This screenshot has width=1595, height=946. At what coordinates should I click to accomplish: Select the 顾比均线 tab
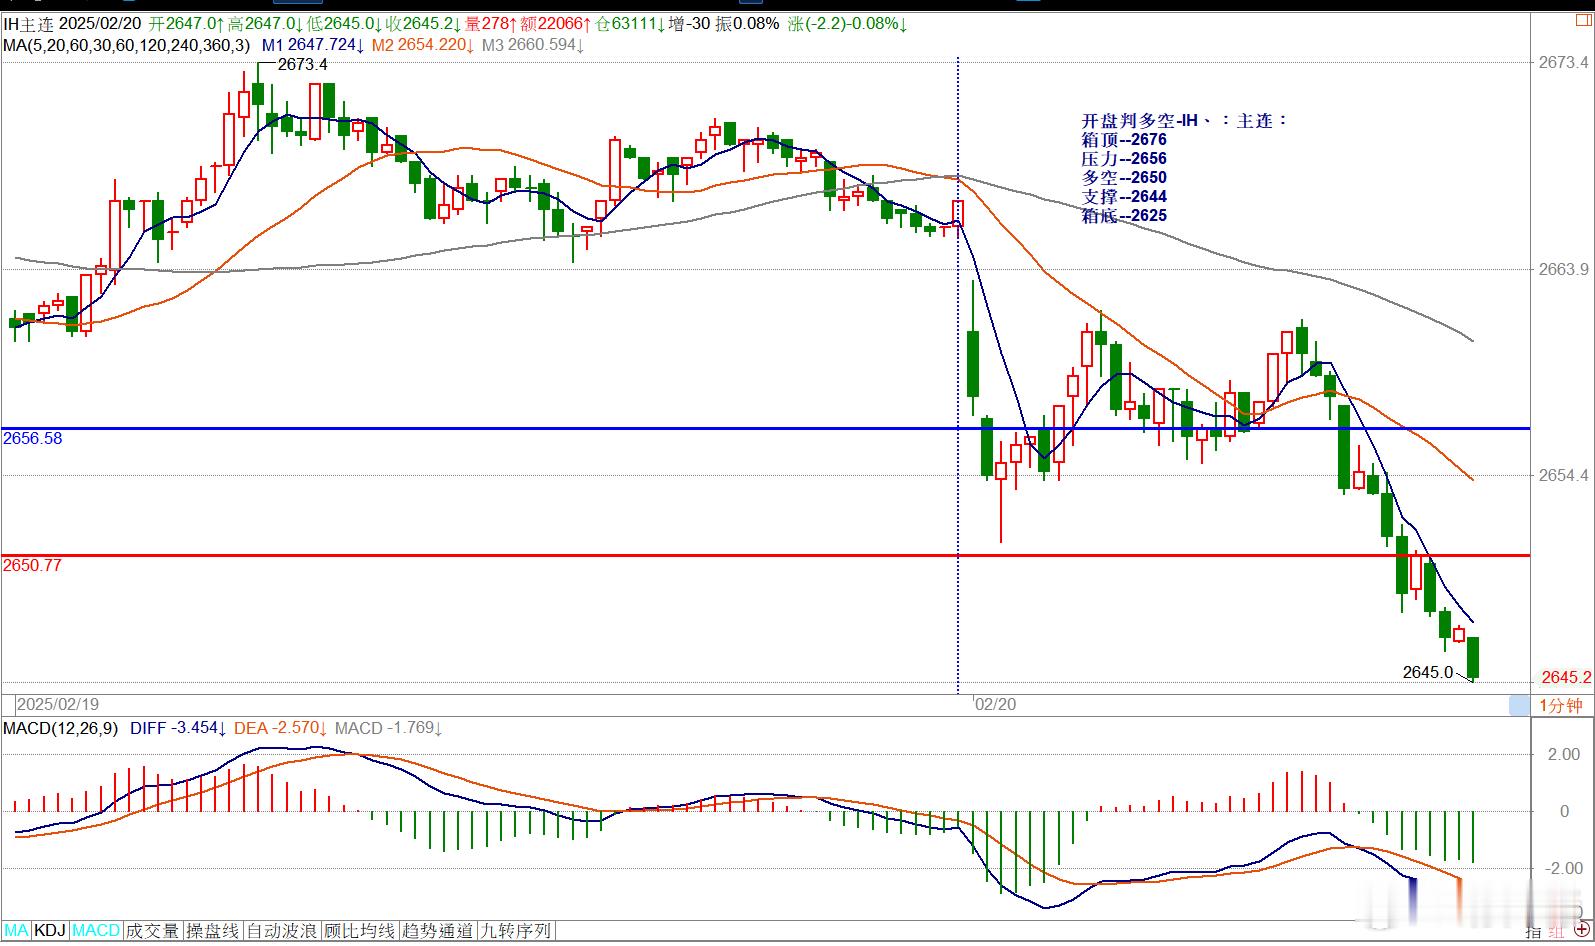[x=360, y=931]
